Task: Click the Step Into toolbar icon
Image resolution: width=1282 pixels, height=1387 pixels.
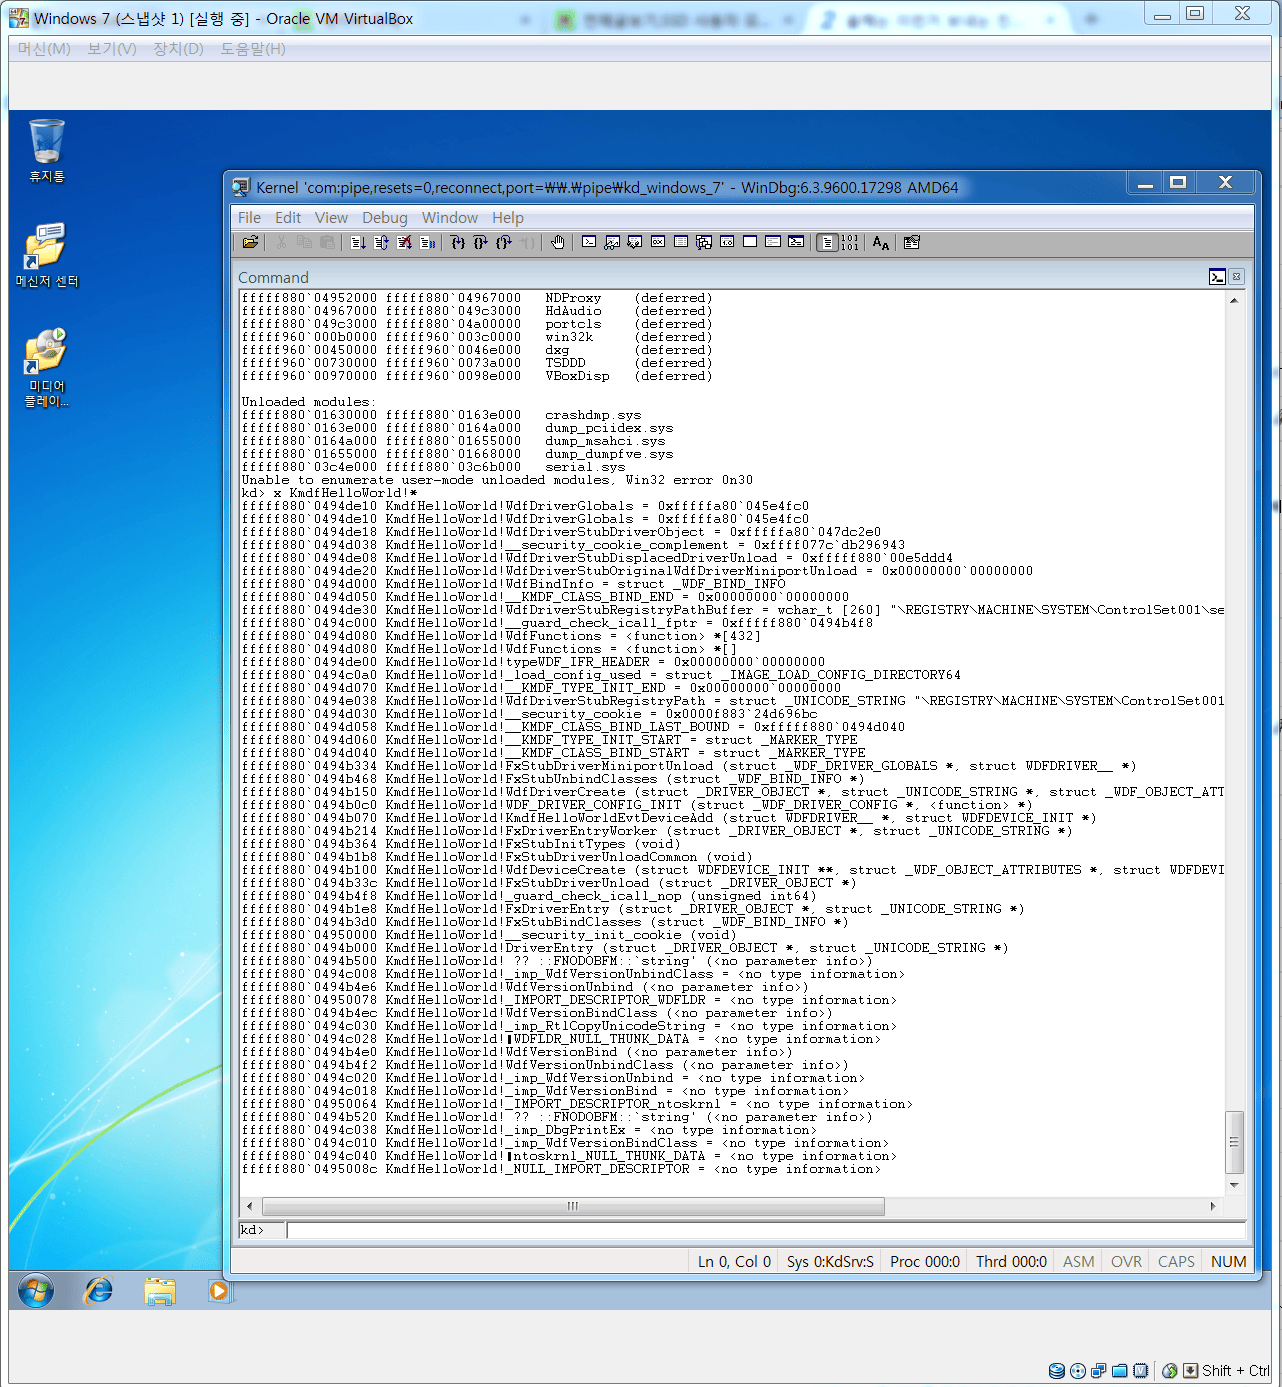Action: 457,242
